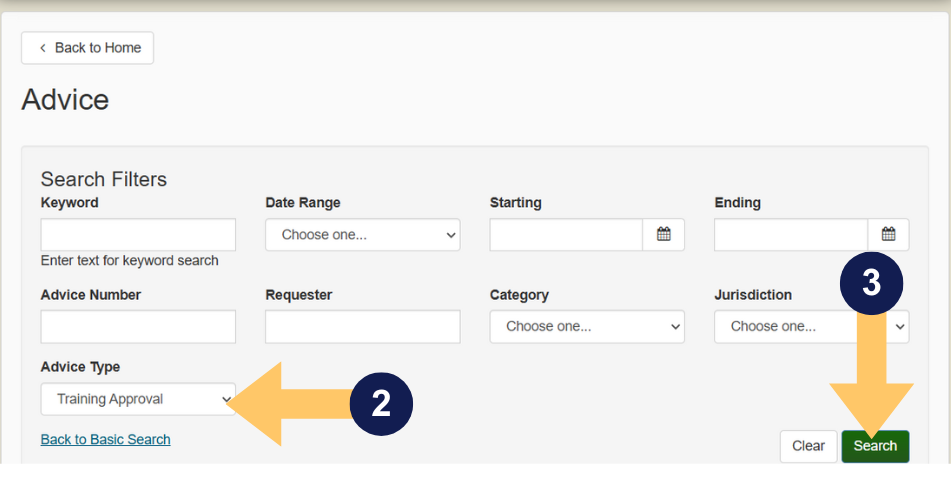The width and height of the screenshot is (951, 480).
Task: Go back using the Back to Home button
Action: (88, 48)
